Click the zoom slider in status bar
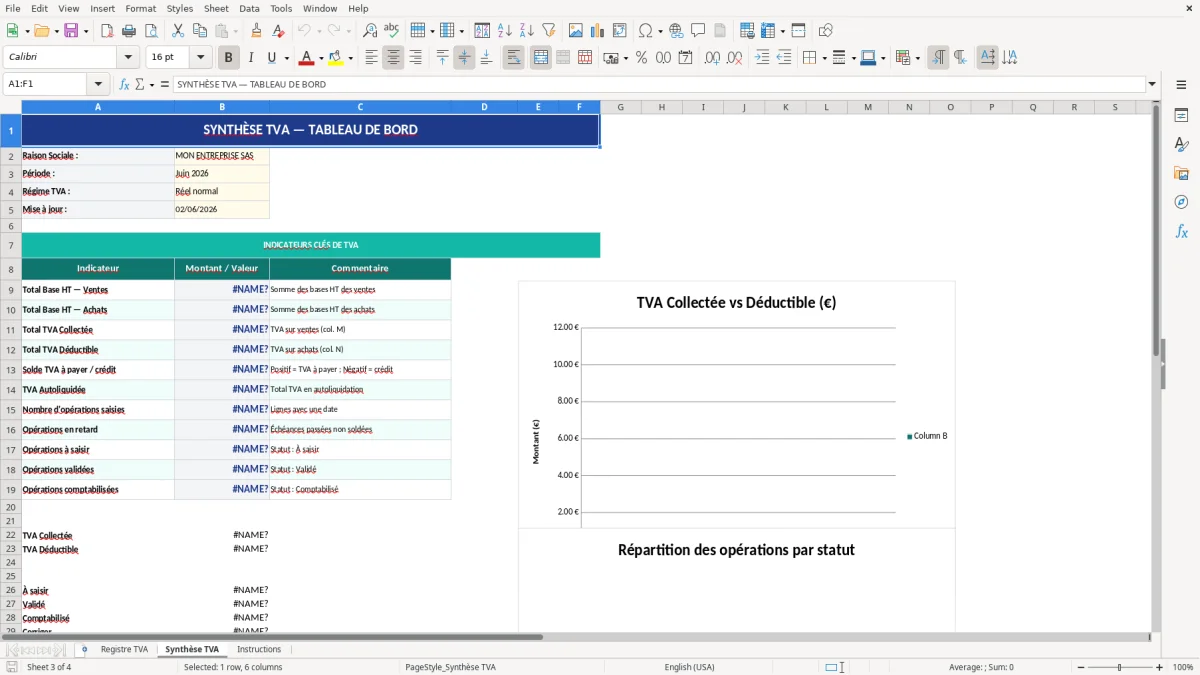1200x675 pixels. 1119,667
